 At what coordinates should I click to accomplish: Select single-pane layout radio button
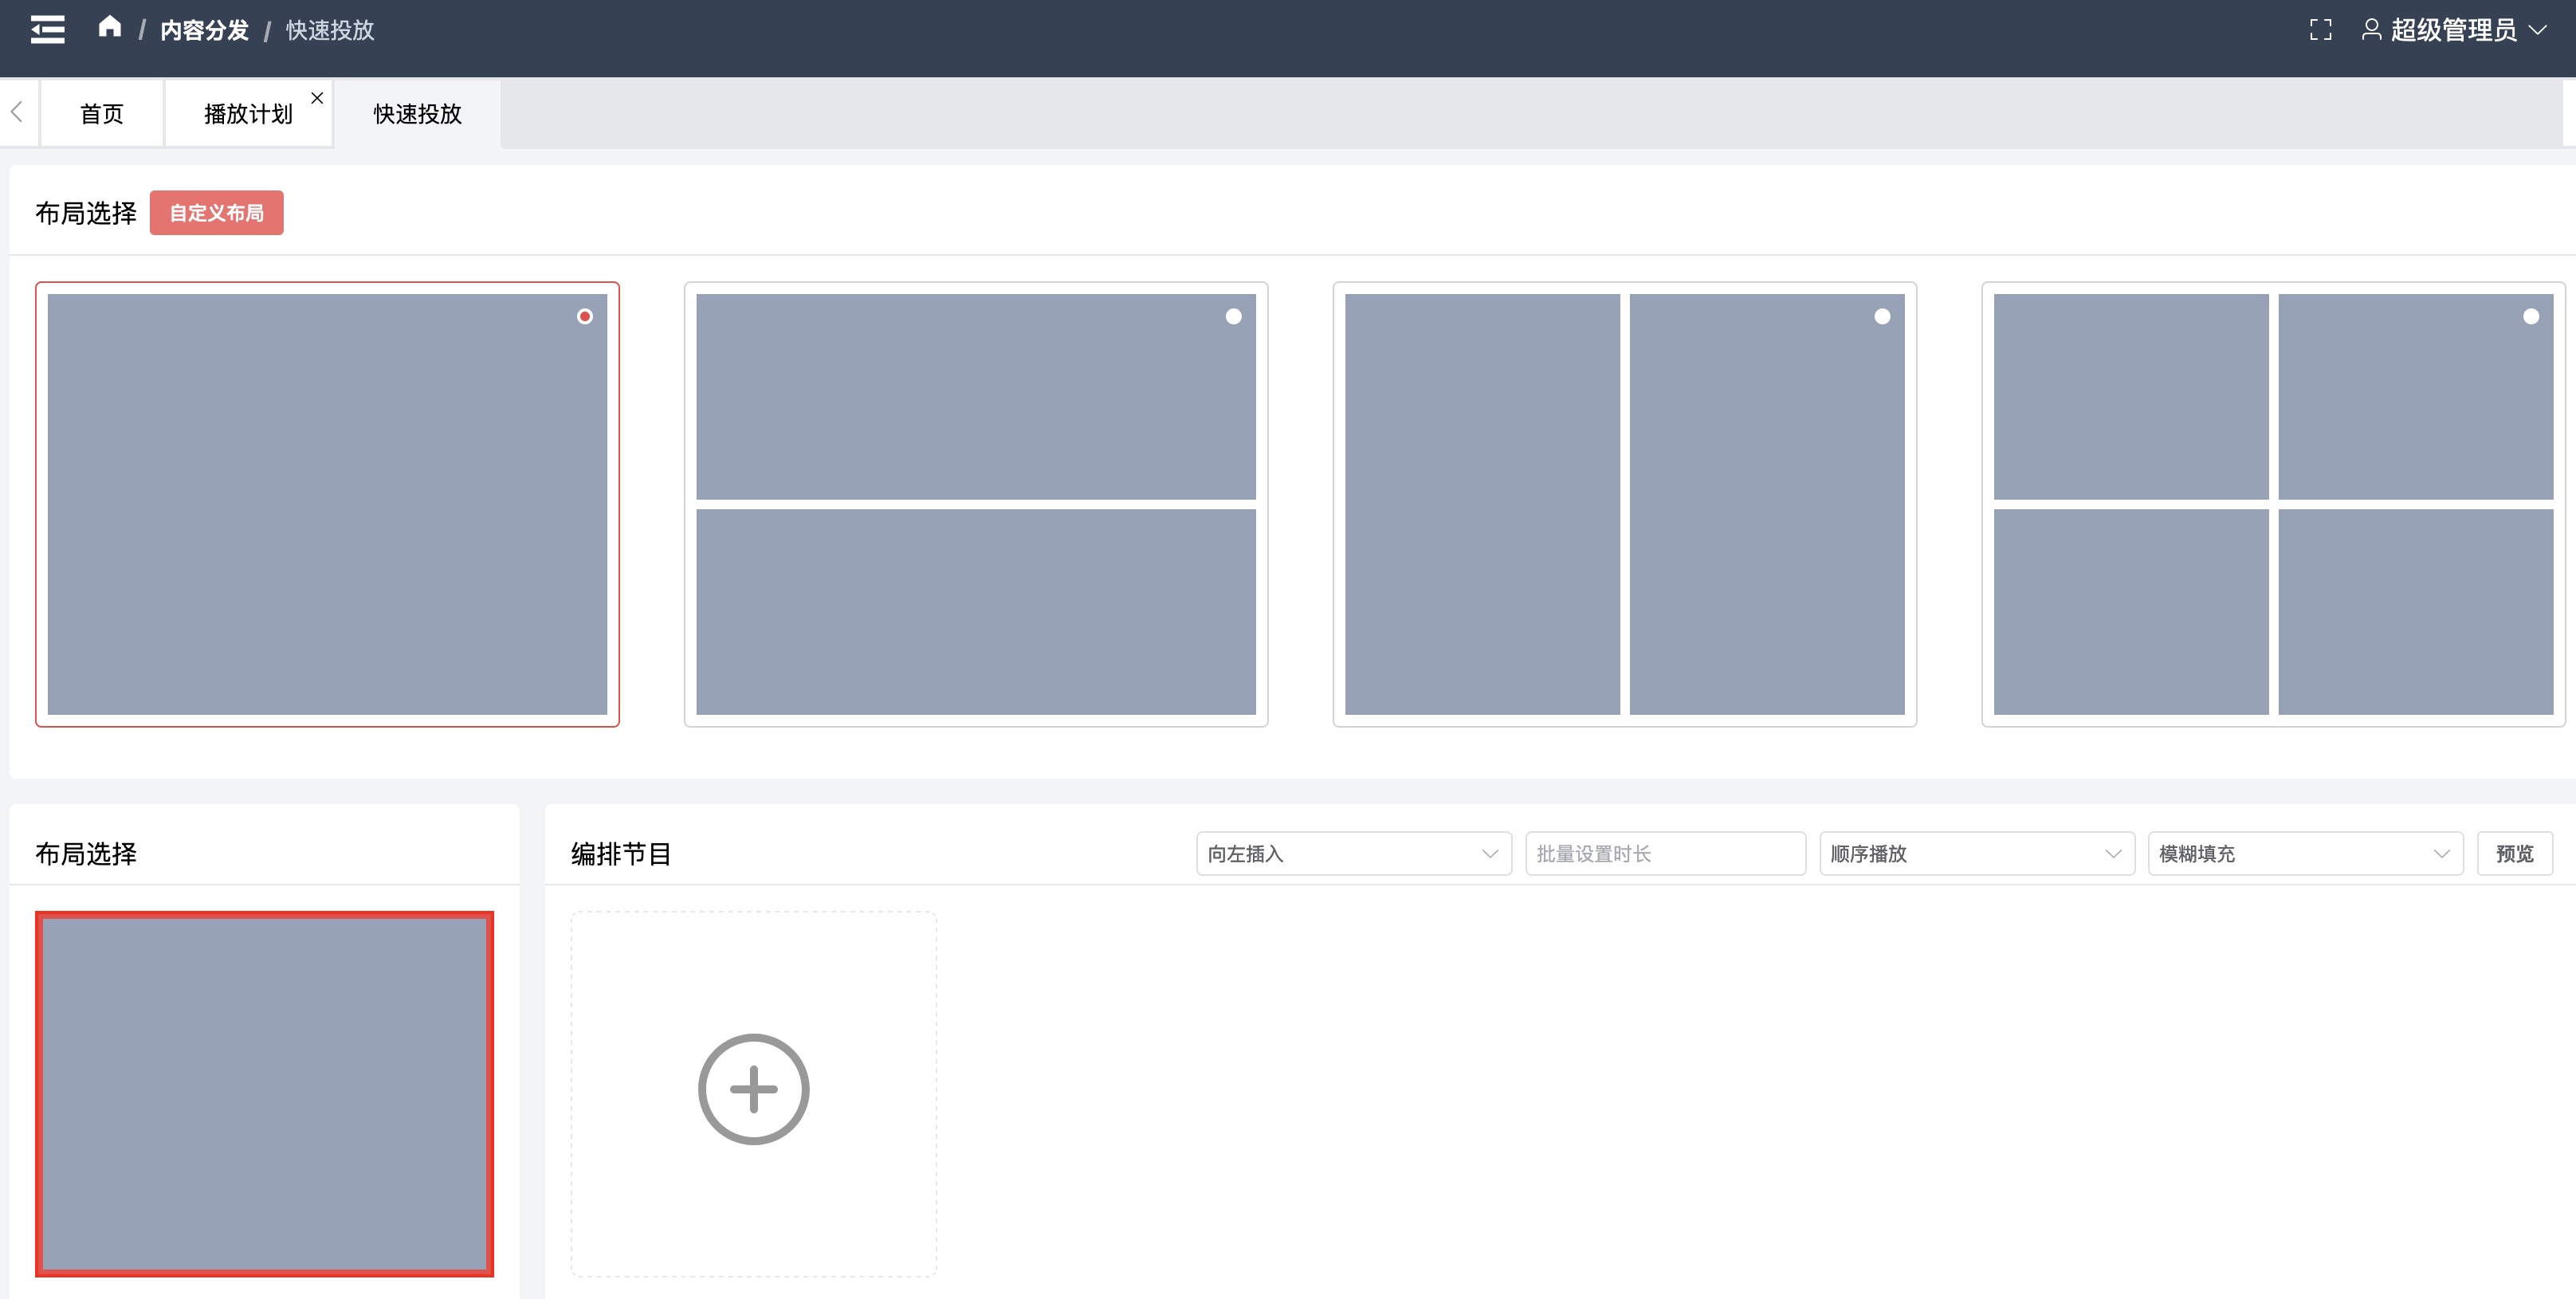point(585,316)
